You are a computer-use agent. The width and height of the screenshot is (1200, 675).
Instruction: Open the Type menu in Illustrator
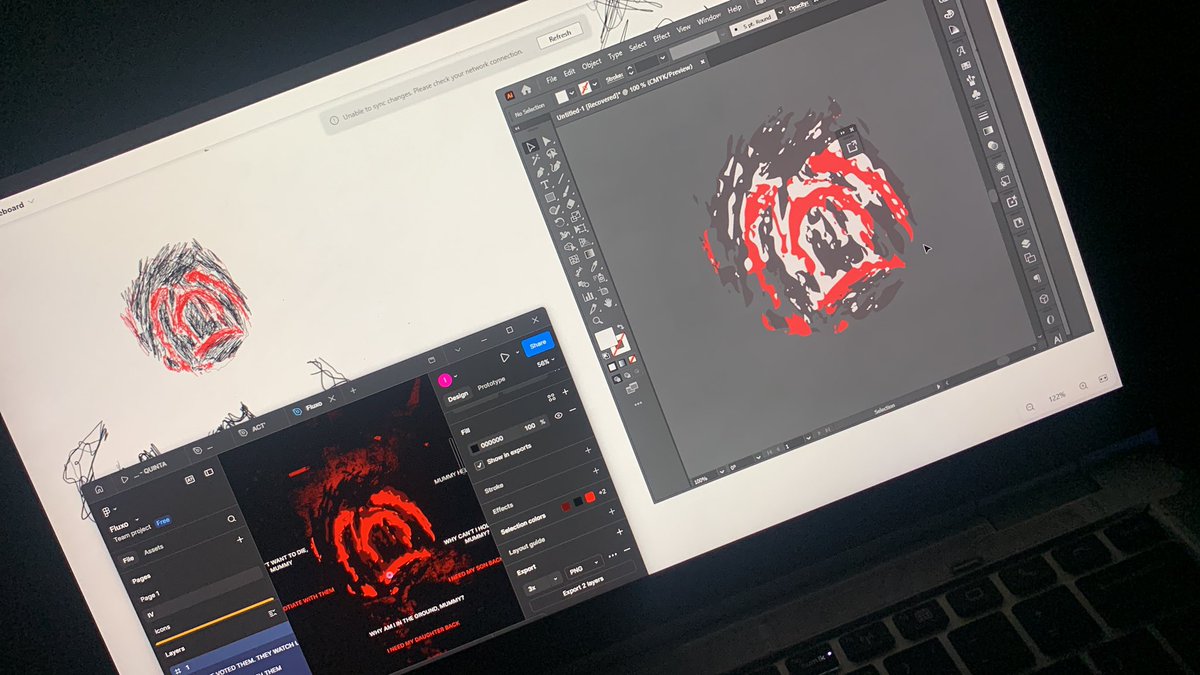[x=615, y=55]
